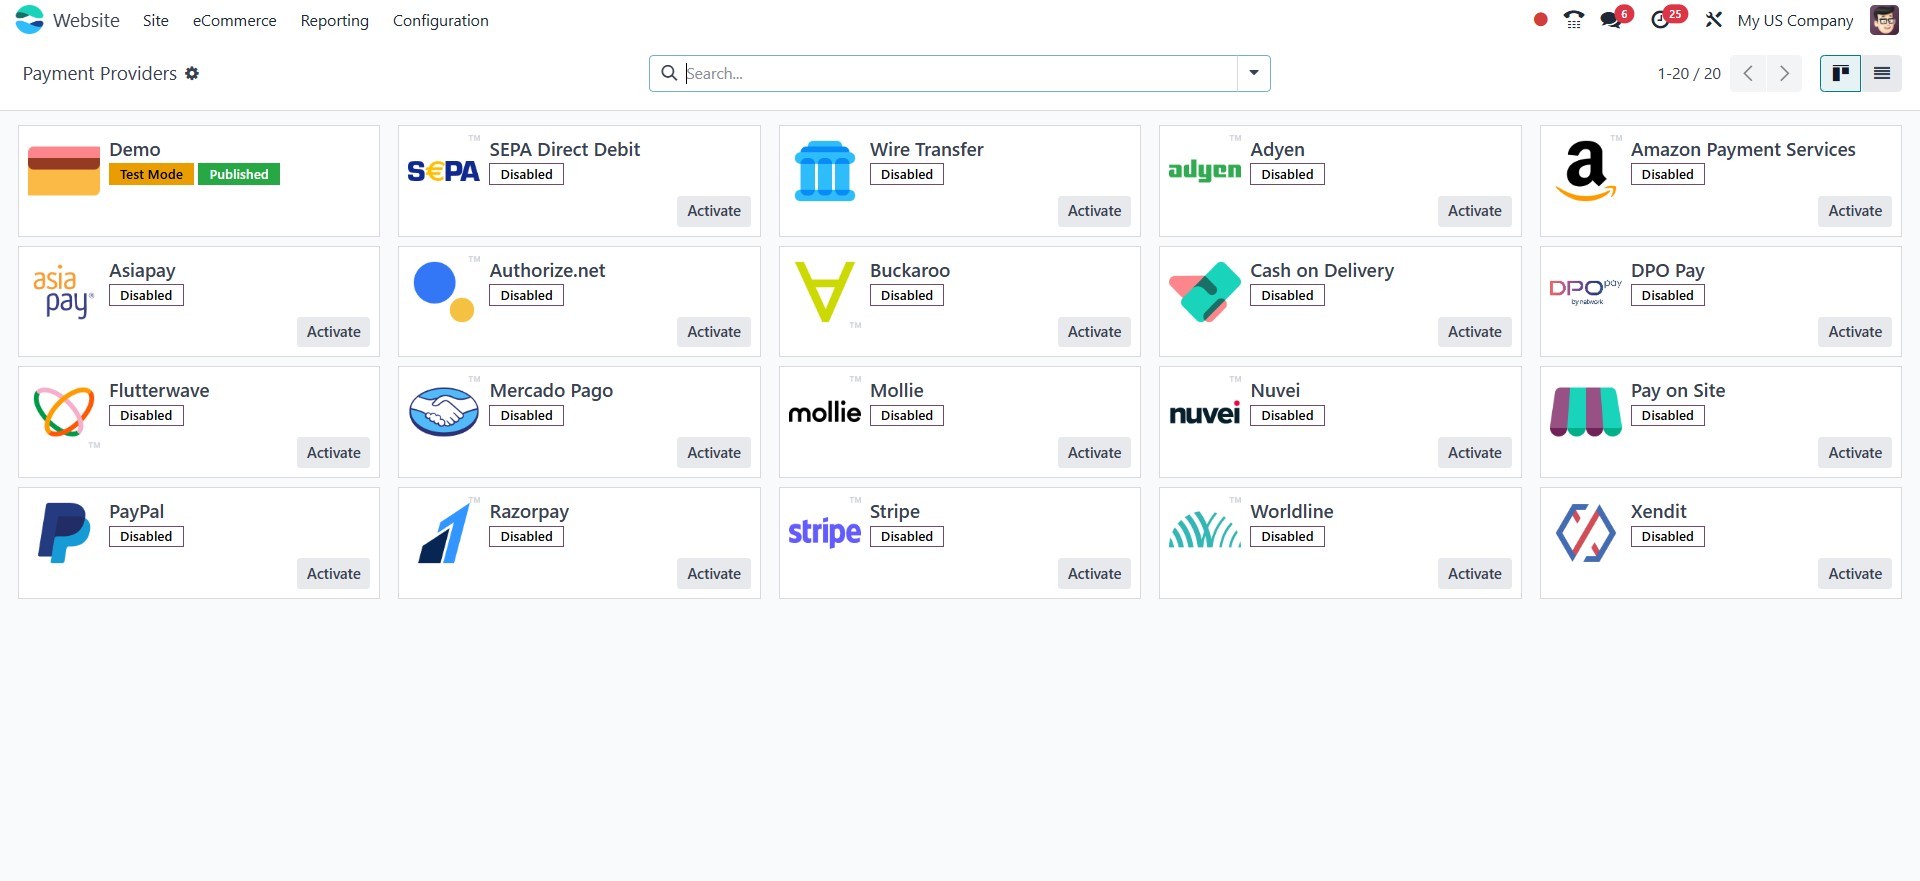Click the Buckaroo logo
This screenshot has width=1920, height=881.
(x=825, y=292)
